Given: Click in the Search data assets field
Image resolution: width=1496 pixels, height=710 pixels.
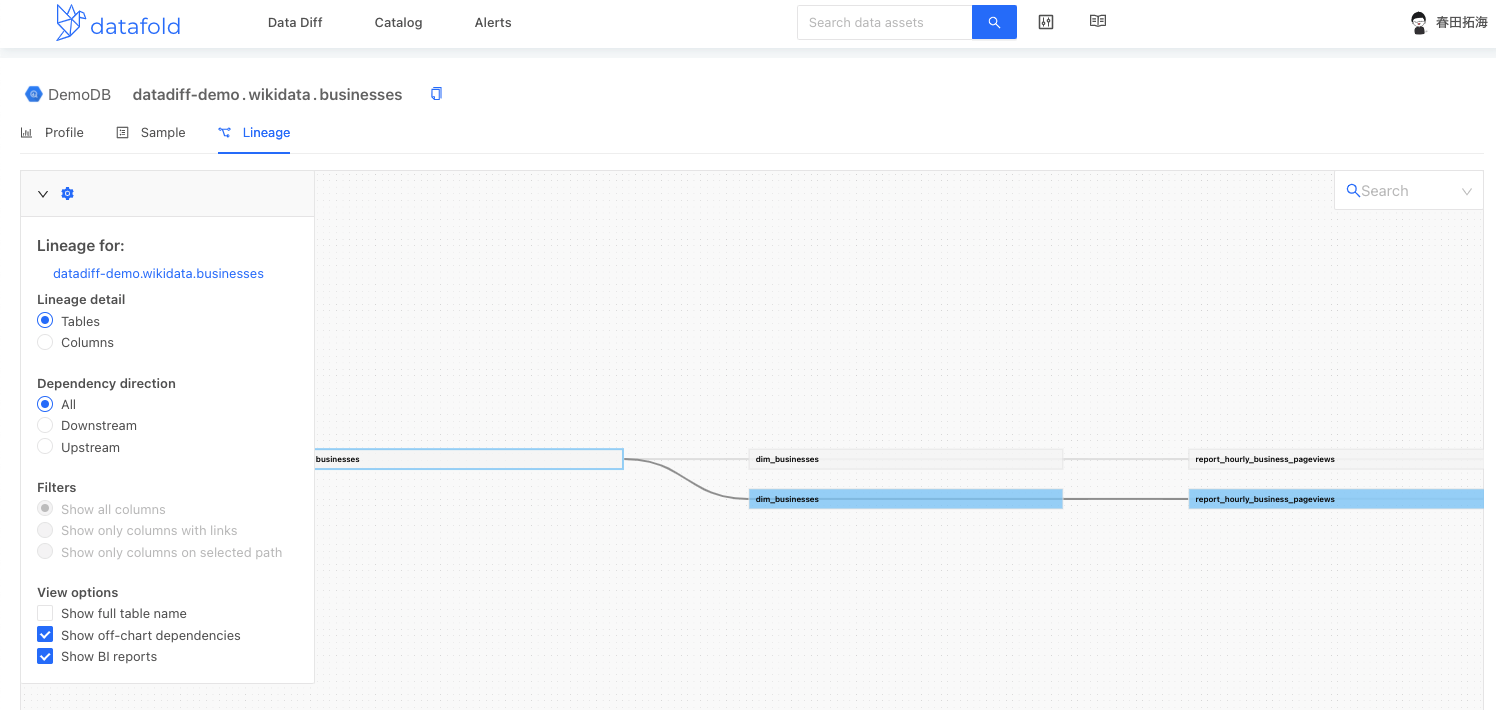Looking at the screenshot, I should click(x=884, y=22).
